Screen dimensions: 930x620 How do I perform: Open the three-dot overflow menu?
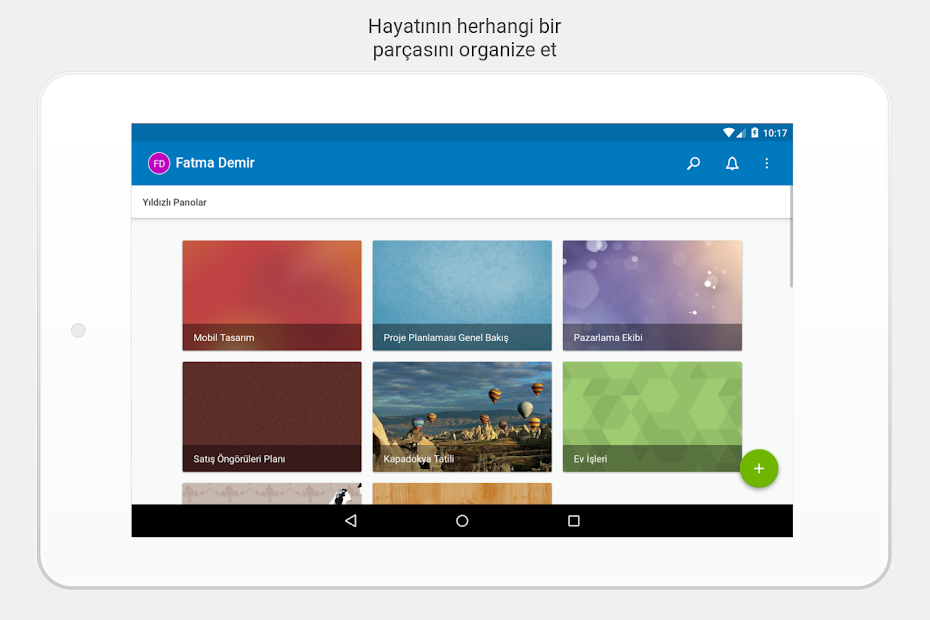pos(766,163)
